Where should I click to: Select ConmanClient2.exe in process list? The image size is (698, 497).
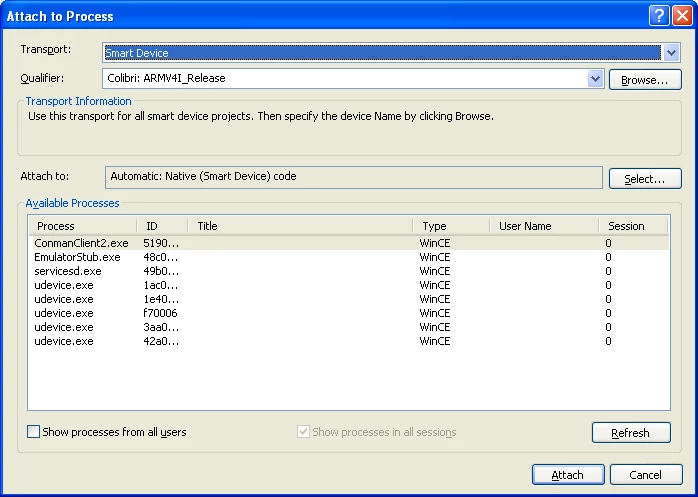(x=81, y=243)
